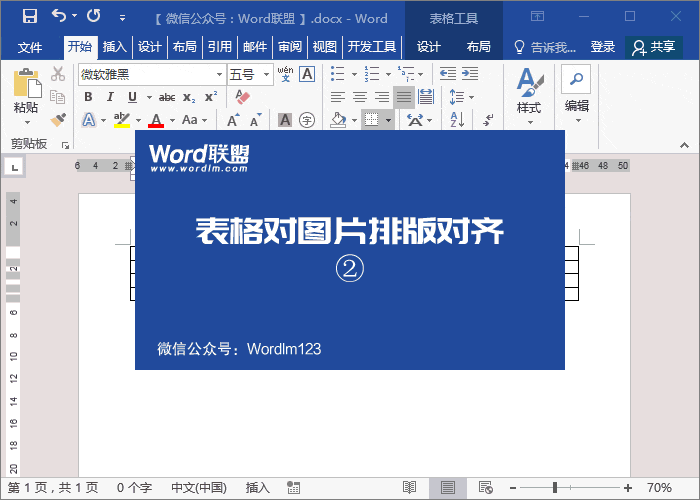Expand the 粘贴 options arrow
This screenshot has width=700, height=500.
[27, 122]
